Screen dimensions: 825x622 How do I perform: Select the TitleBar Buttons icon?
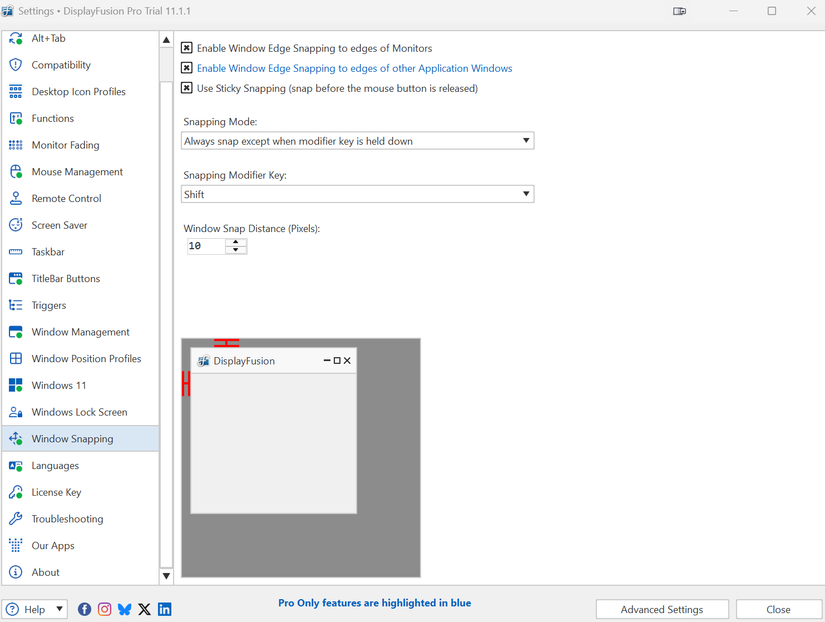[x=15, y=278]
